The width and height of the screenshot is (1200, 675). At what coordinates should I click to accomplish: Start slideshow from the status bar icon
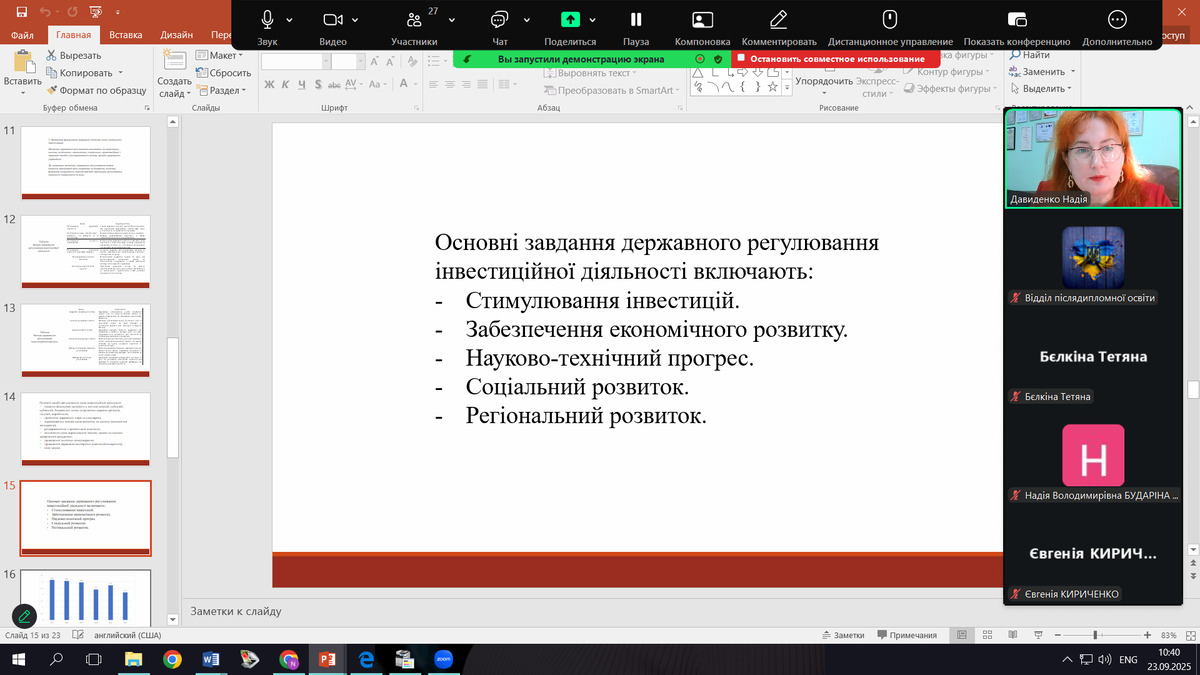(x=1038, y=635)
